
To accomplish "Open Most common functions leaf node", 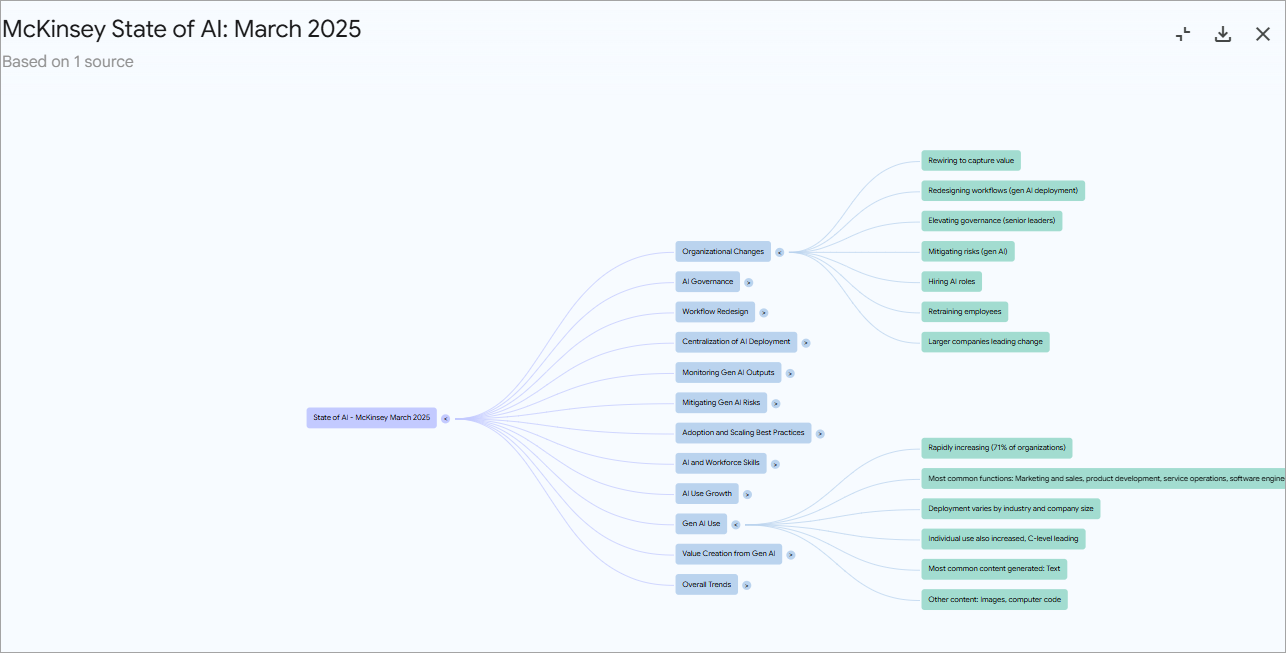I will (x=1103, y=479).
